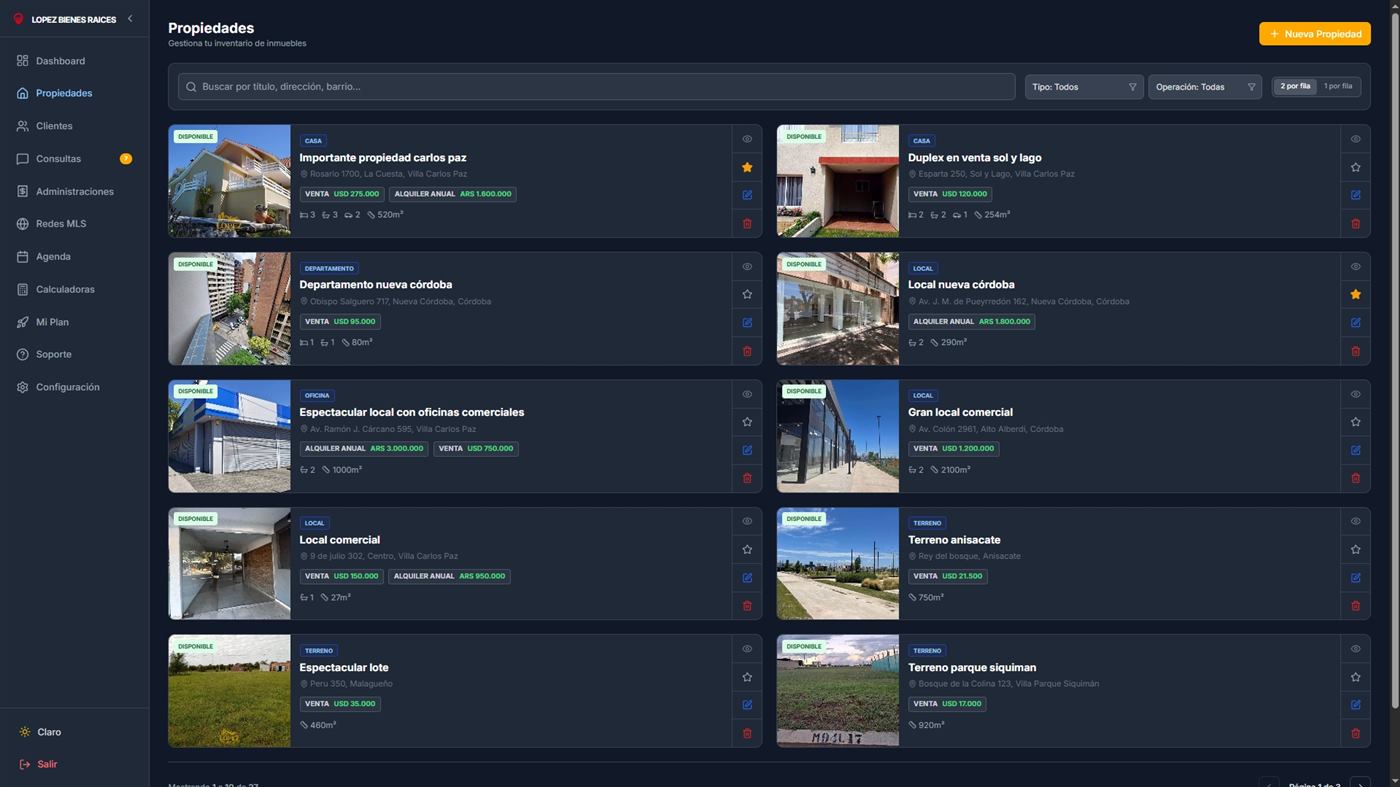Open the Operación: Todas filter dropdown

(x=1204, y=87)
